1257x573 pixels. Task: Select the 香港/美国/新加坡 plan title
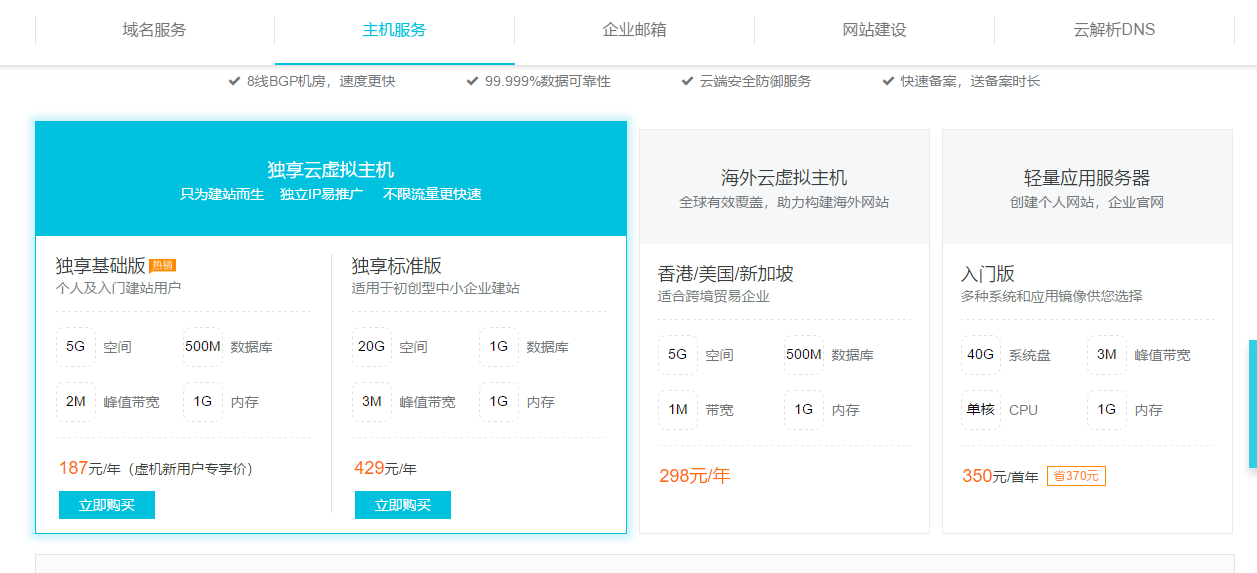tap(725, 274)
